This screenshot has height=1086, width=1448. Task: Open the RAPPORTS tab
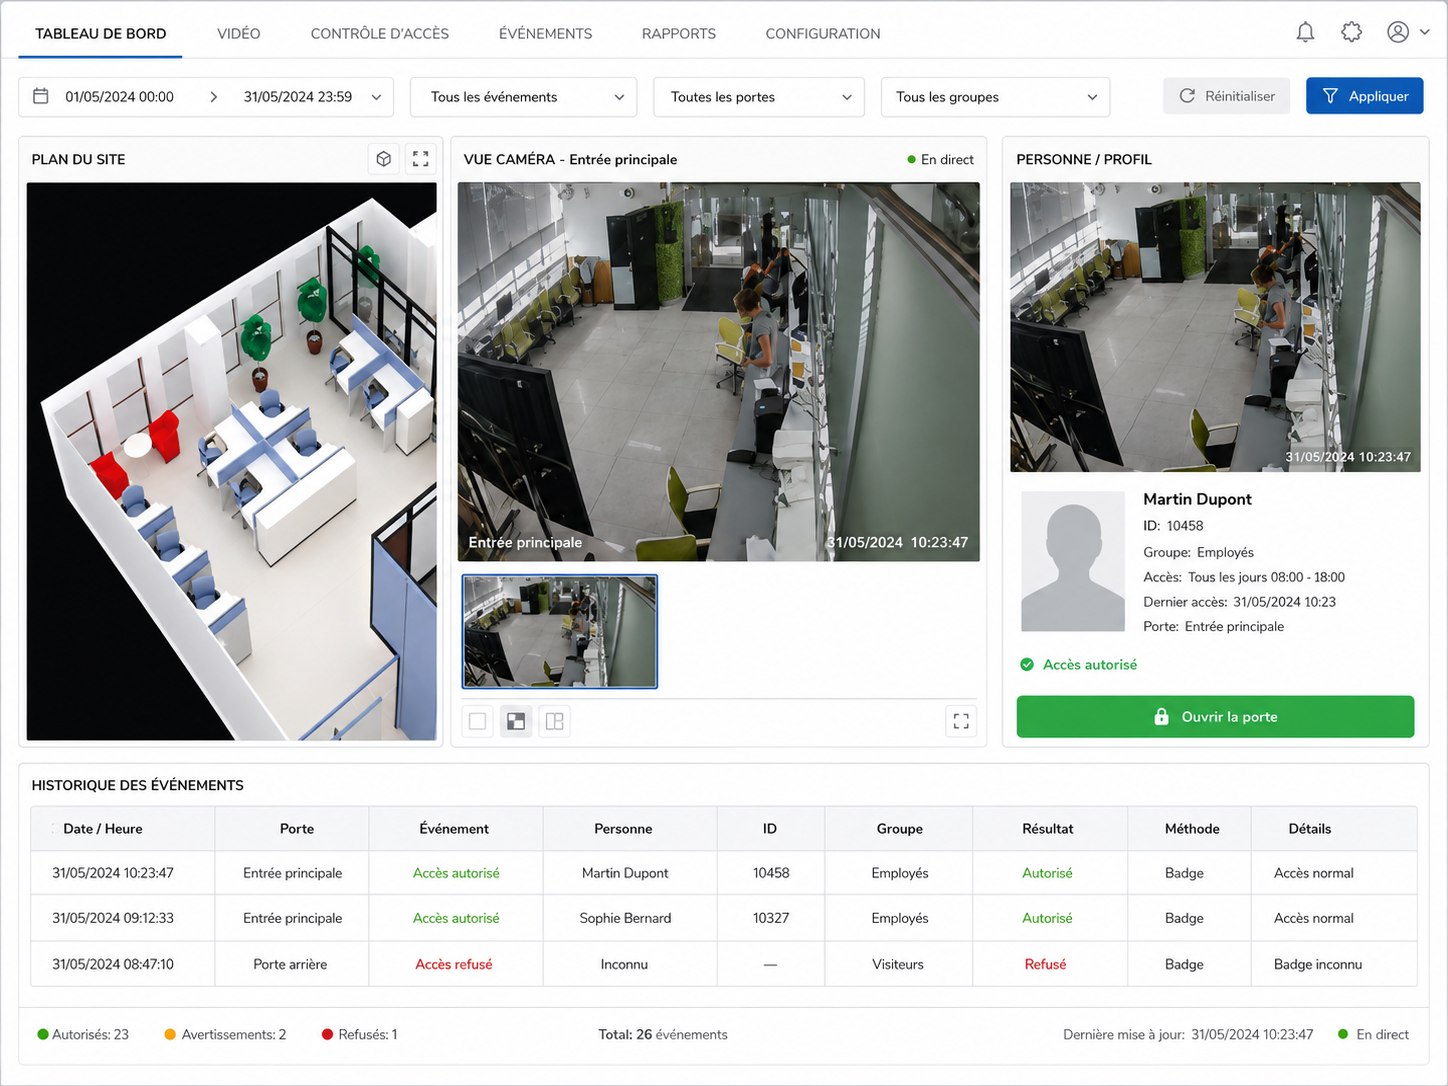[679, 33]
